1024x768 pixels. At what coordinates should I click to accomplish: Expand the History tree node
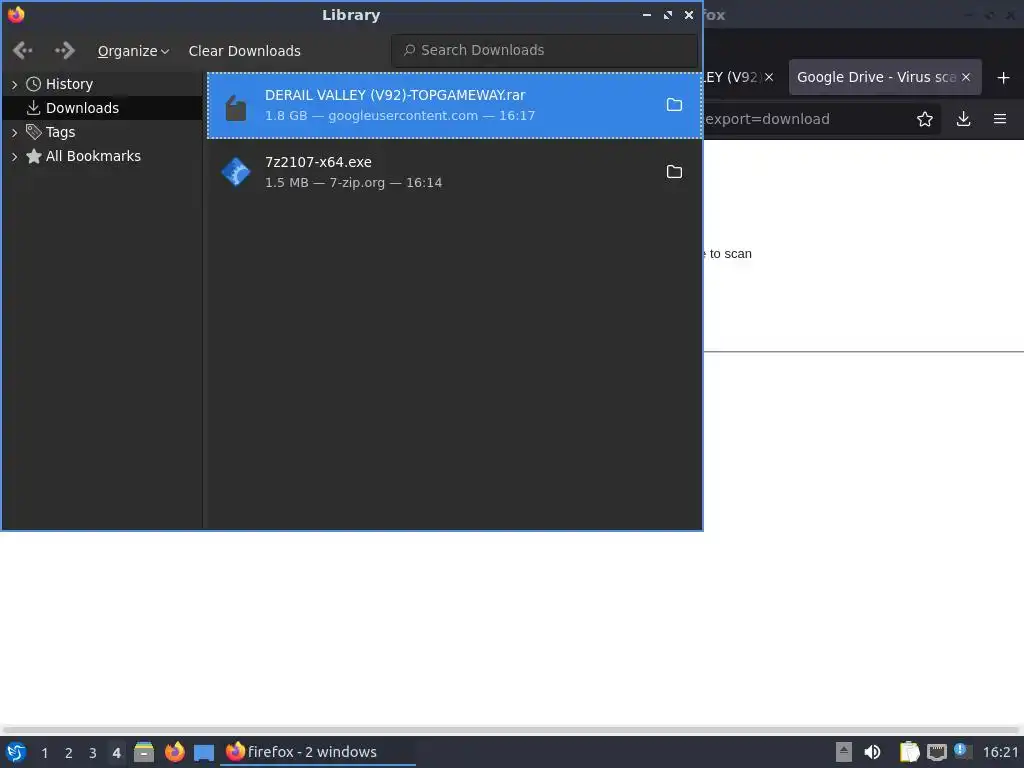tap(14, 84)
